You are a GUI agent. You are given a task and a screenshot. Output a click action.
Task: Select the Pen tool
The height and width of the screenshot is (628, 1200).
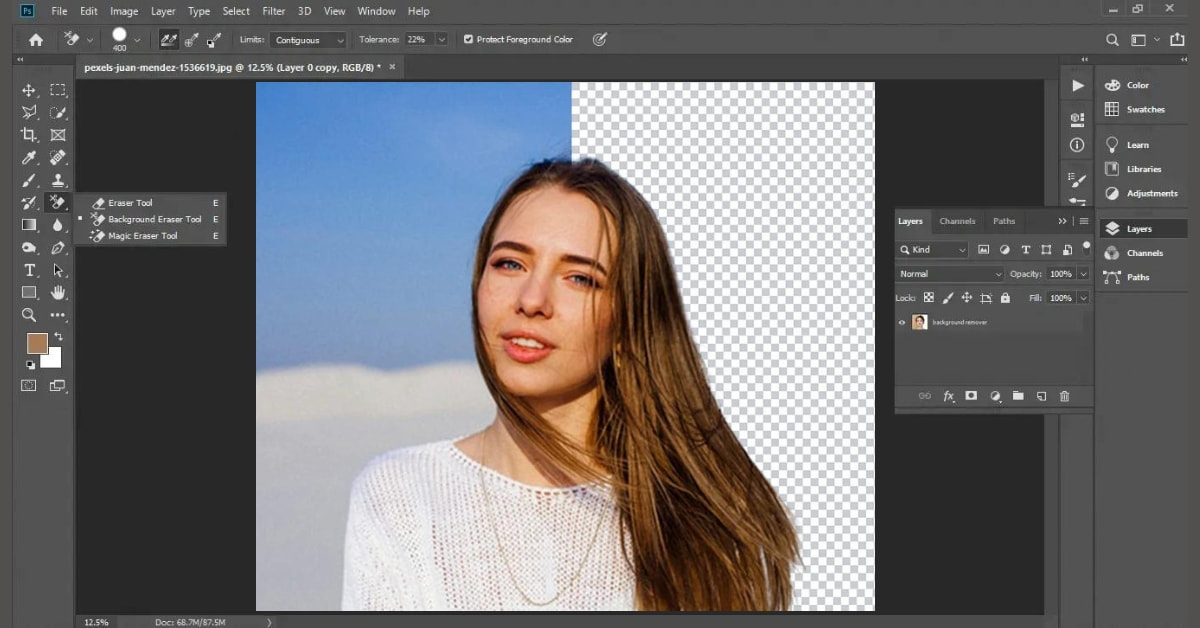pos(58,247)
